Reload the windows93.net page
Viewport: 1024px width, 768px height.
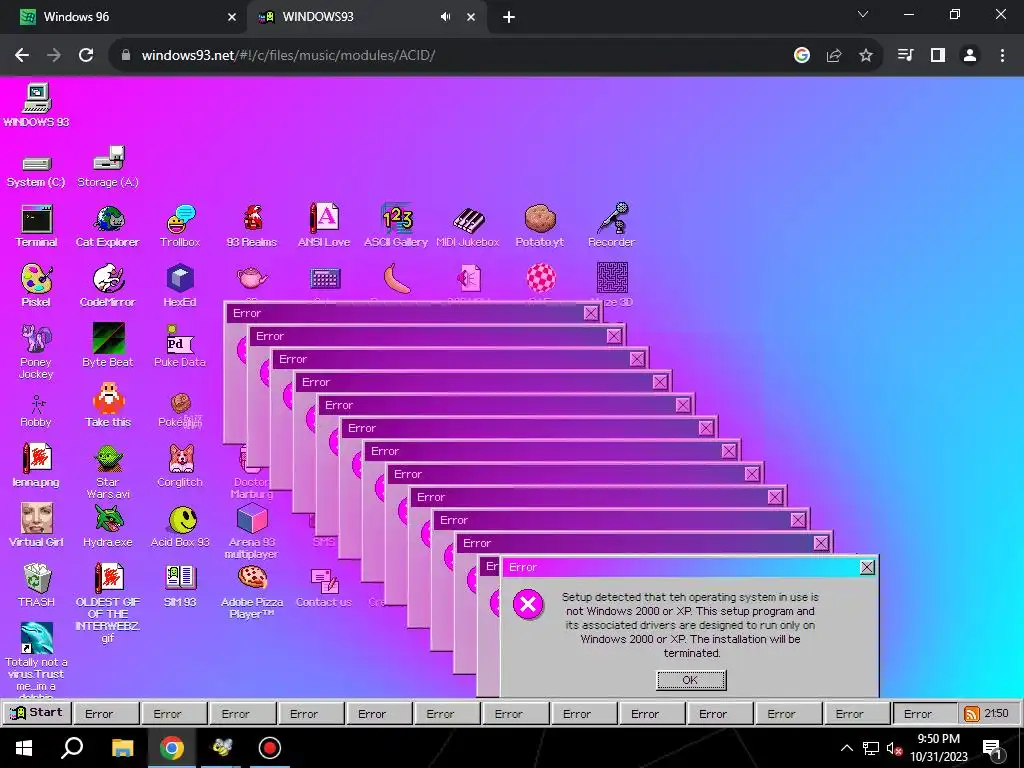86,56
